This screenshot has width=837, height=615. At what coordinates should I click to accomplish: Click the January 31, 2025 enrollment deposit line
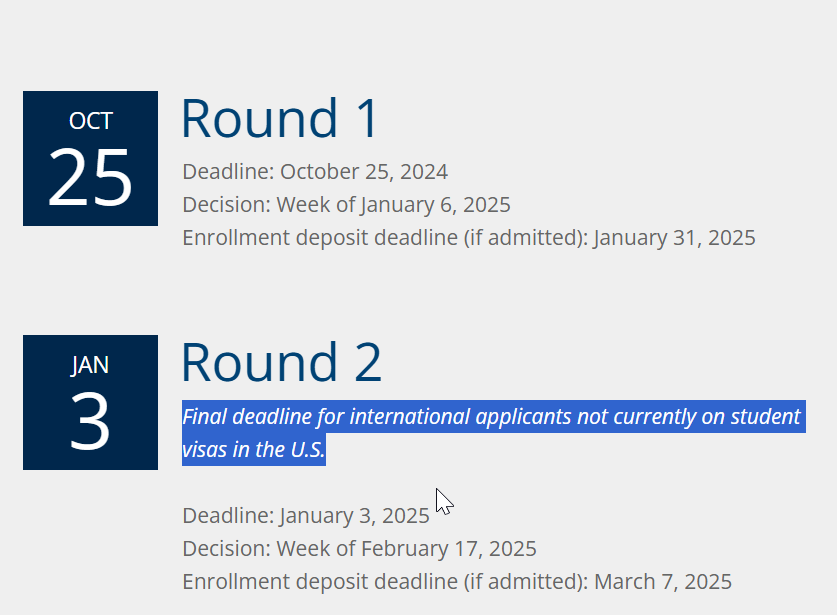pos(469,238)
